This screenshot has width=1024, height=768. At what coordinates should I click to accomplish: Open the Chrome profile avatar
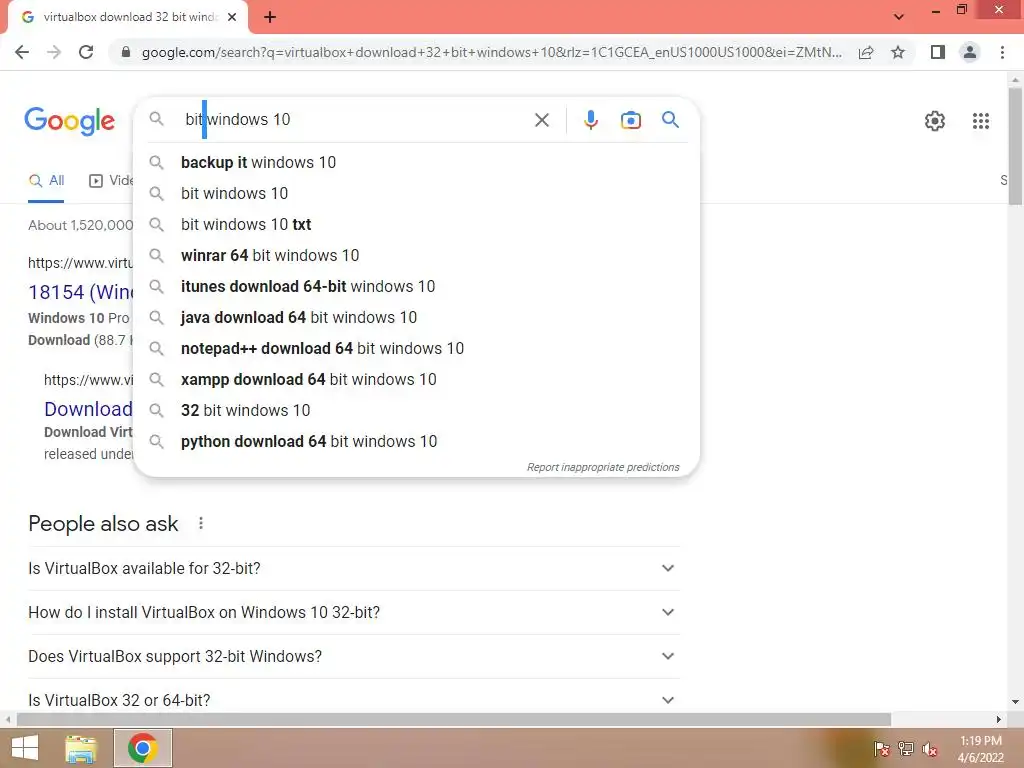pyautogui.click(x=970, y=52)
